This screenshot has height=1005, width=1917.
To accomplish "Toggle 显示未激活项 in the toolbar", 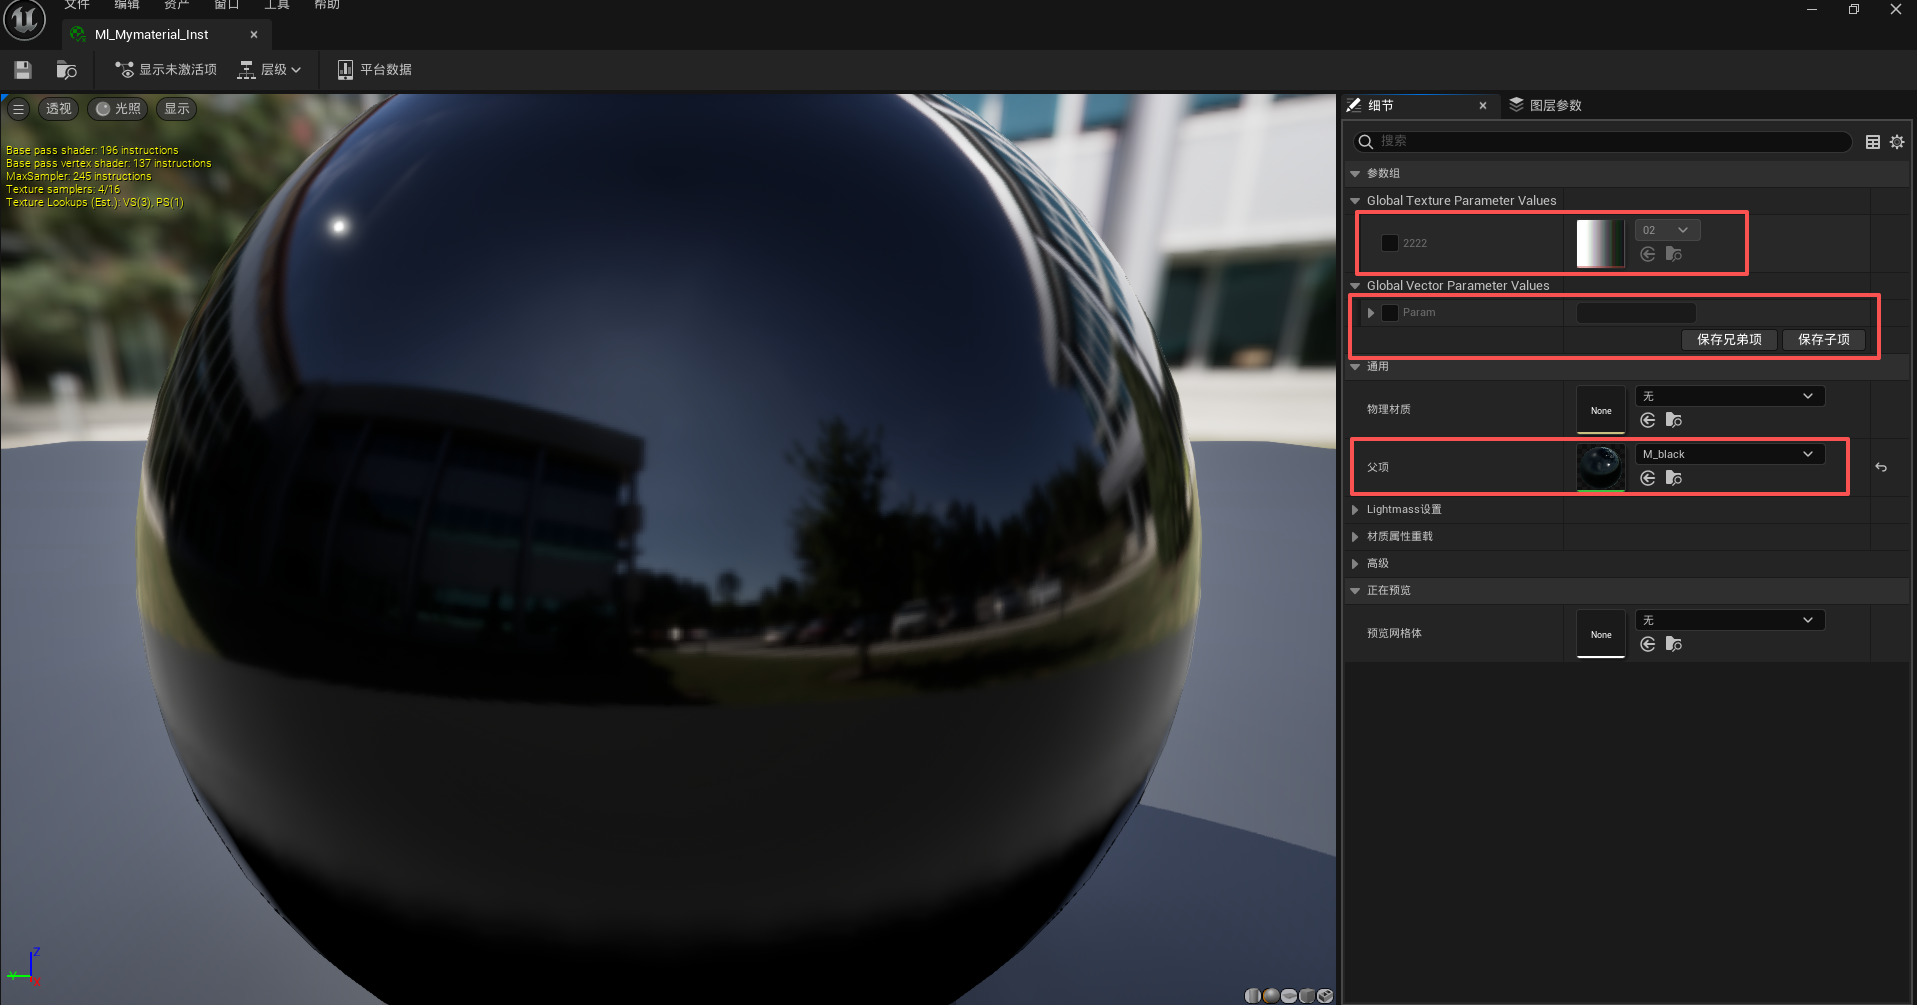I will point(166,70).
